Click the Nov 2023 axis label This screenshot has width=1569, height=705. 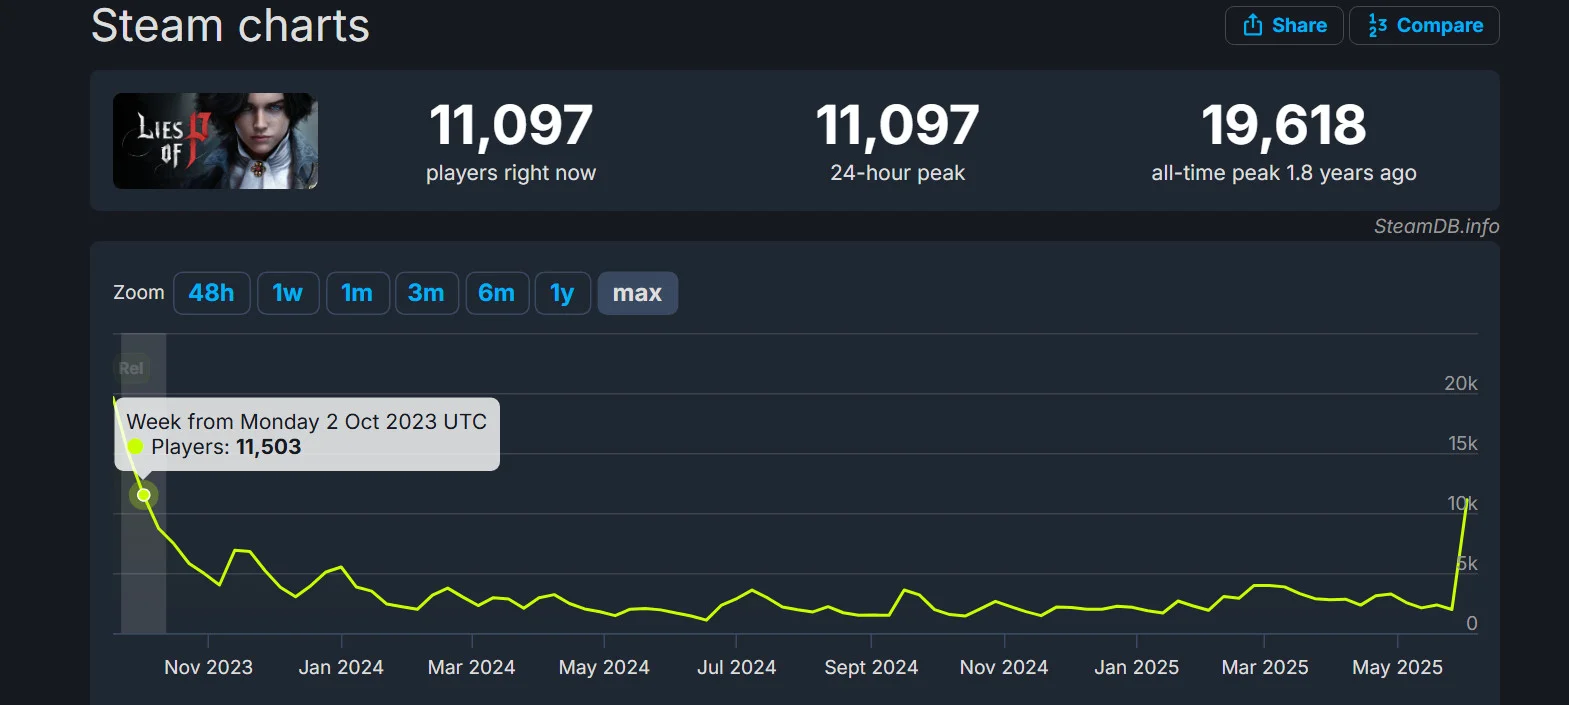coord(208,667)
